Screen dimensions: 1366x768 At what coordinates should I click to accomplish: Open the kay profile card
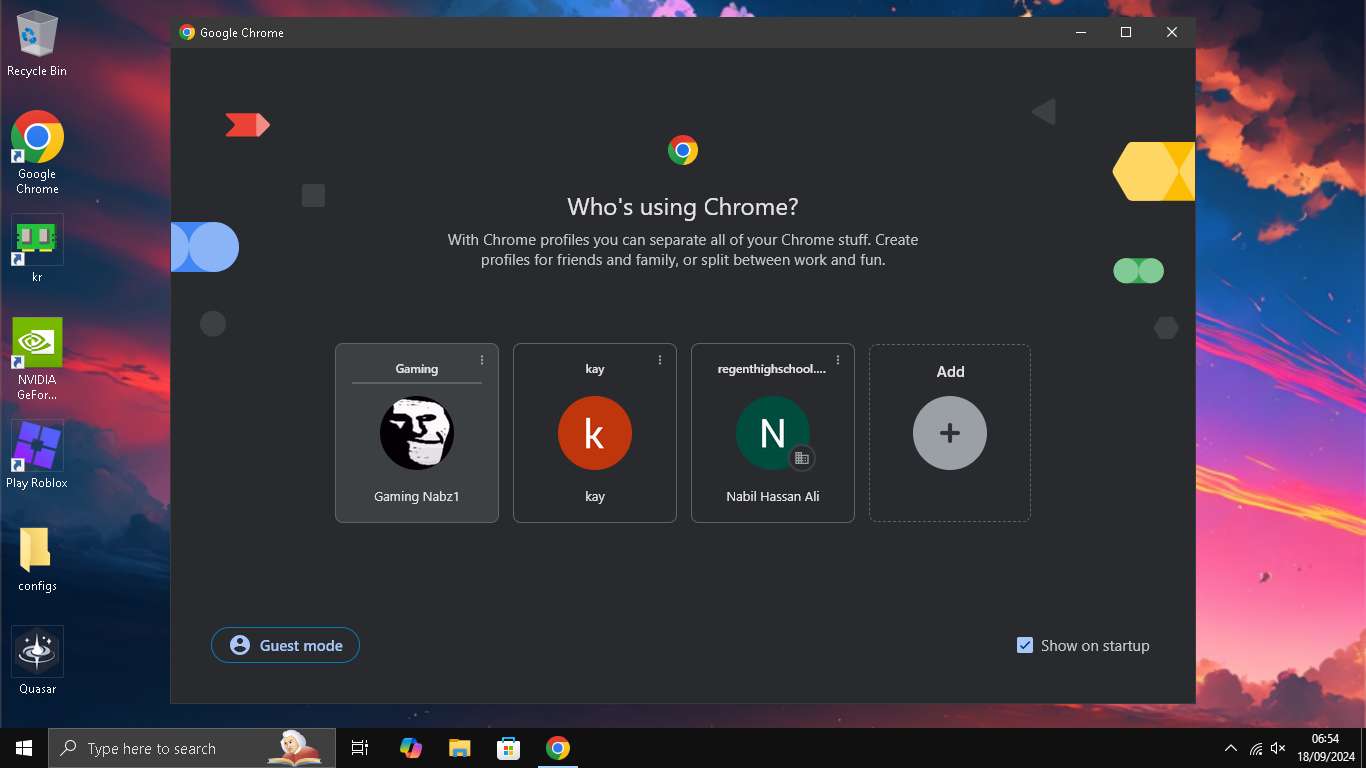(x=595, y=433)
